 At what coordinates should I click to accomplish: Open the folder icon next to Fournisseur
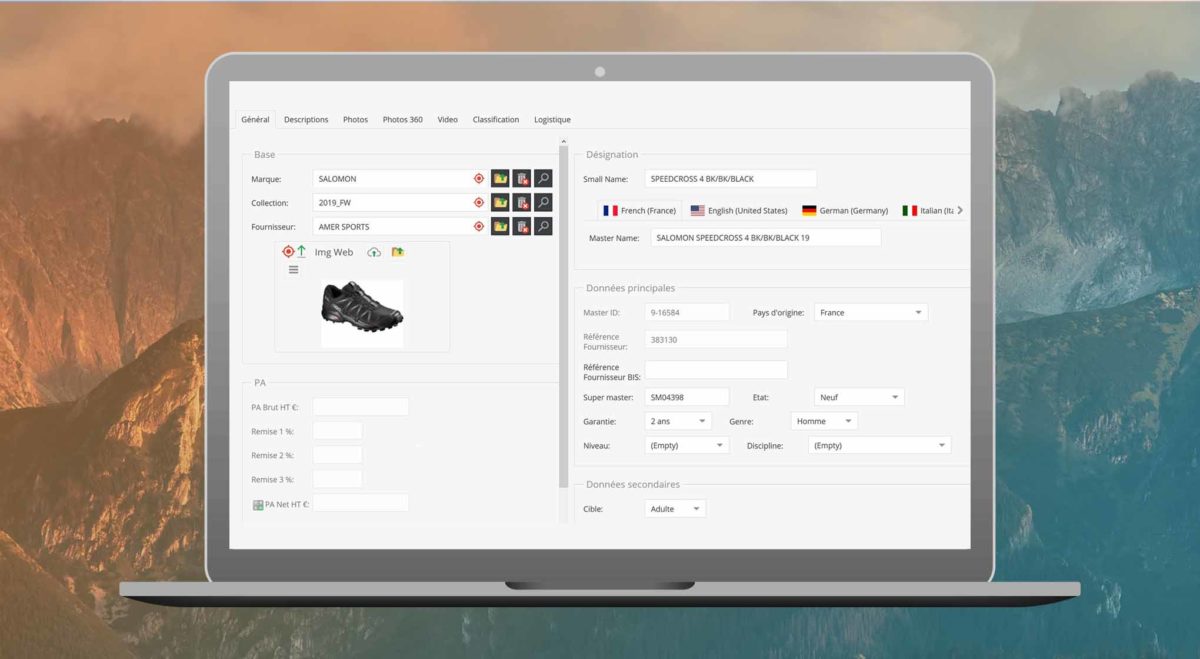click(x=500, y=226)
